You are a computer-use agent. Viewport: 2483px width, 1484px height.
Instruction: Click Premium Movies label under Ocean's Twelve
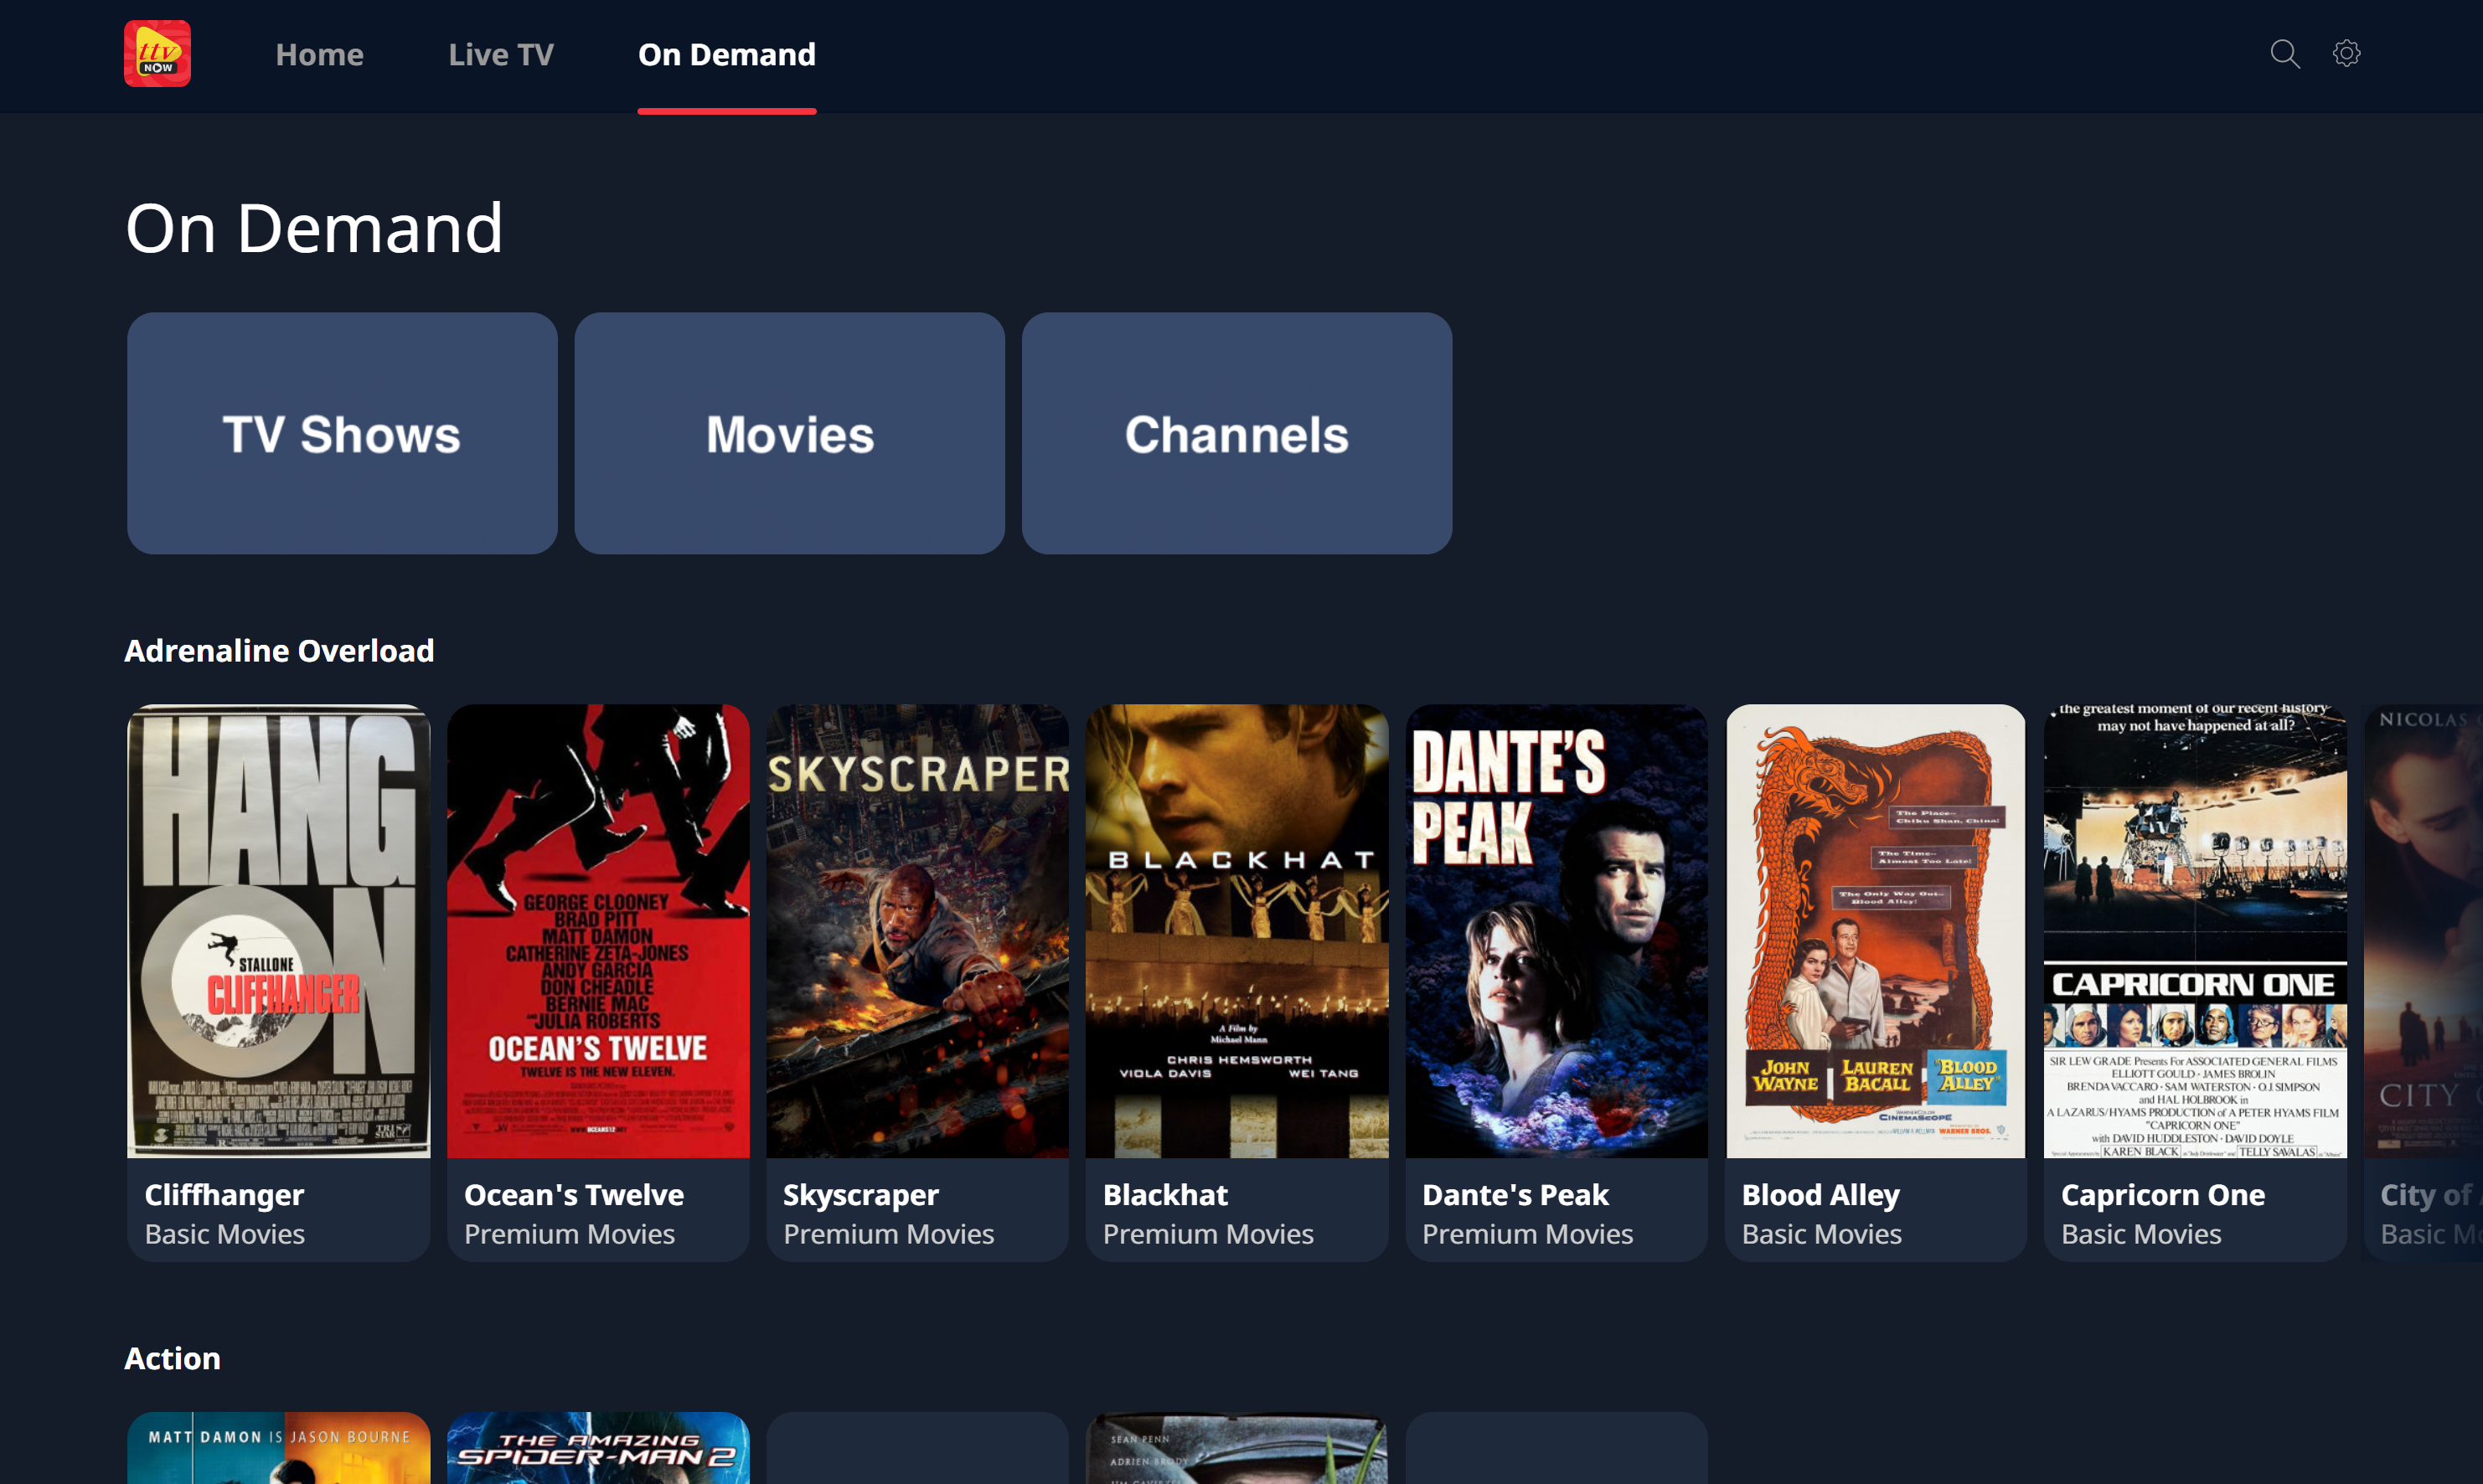(x=569, y=1234)
